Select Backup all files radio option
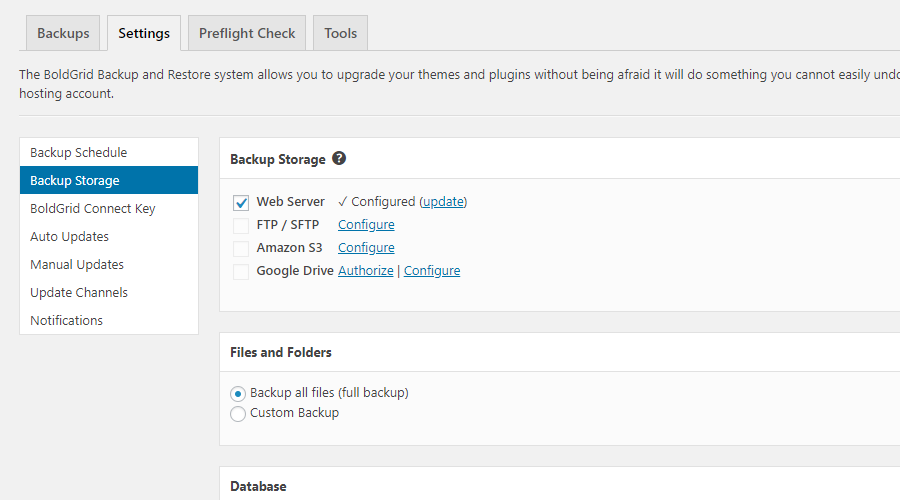This screenshot has height=500, width=900. (x=238, y=393)
